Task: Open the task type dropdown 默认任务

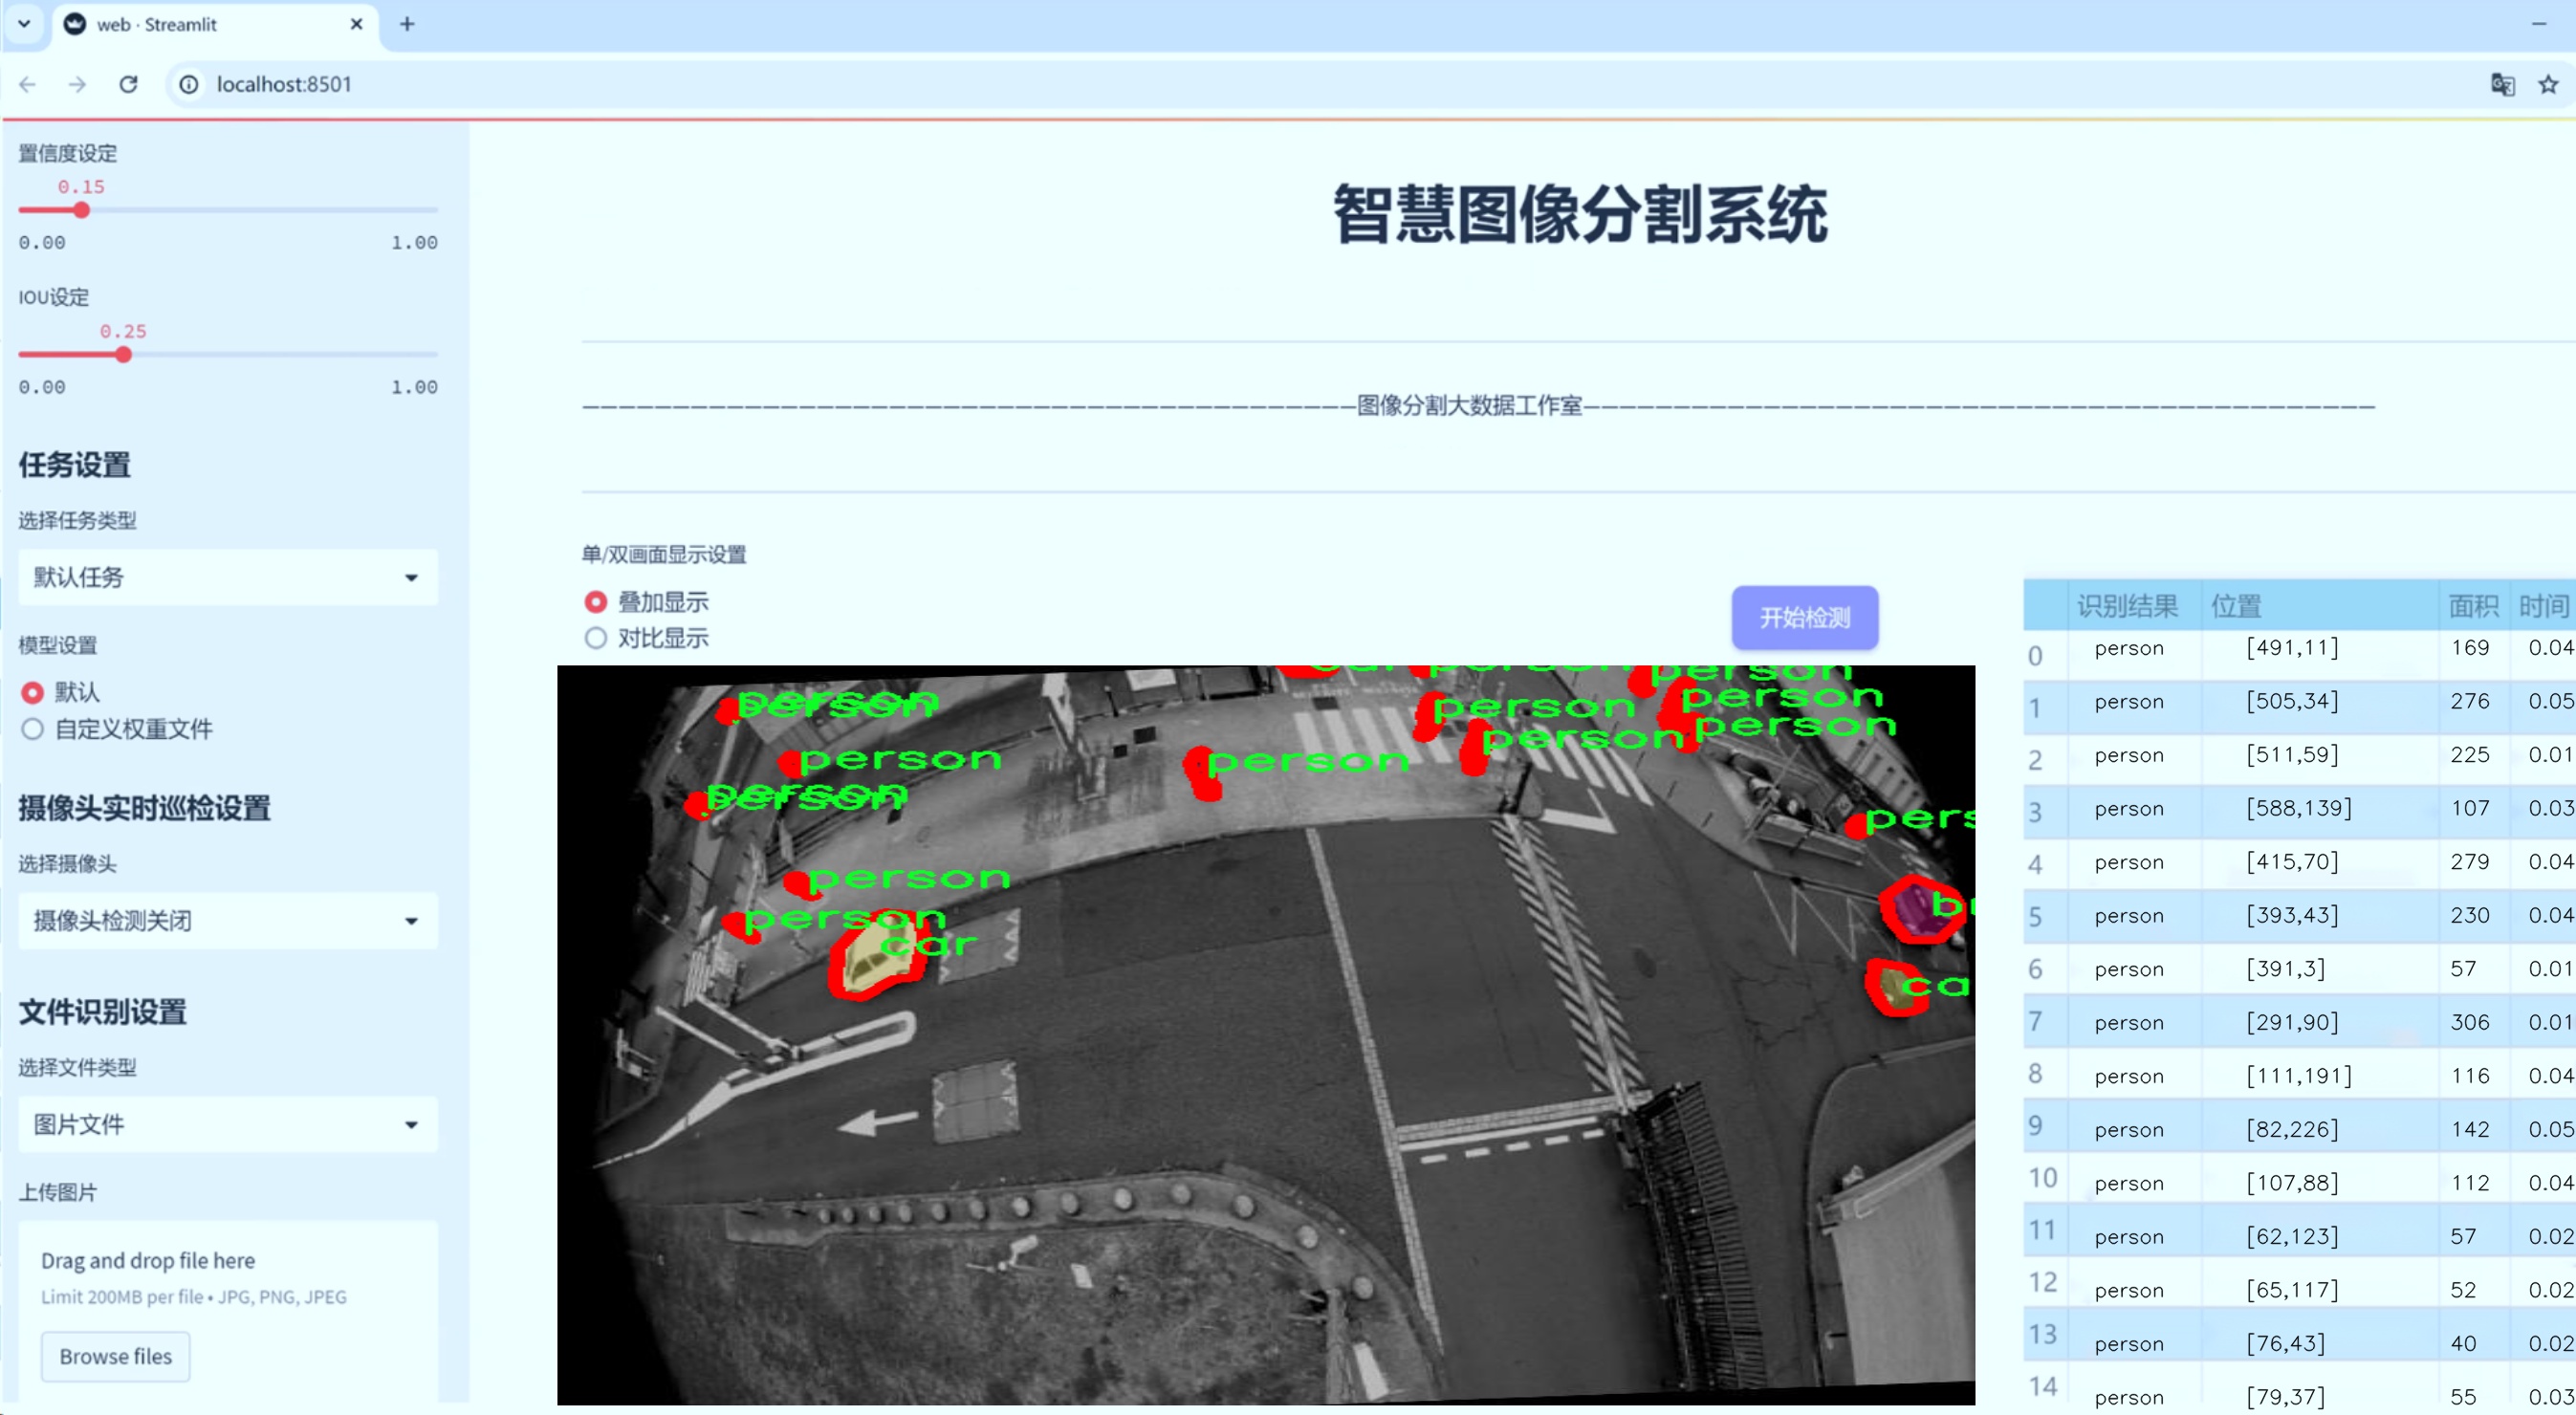Action: [x=228, y=577]
